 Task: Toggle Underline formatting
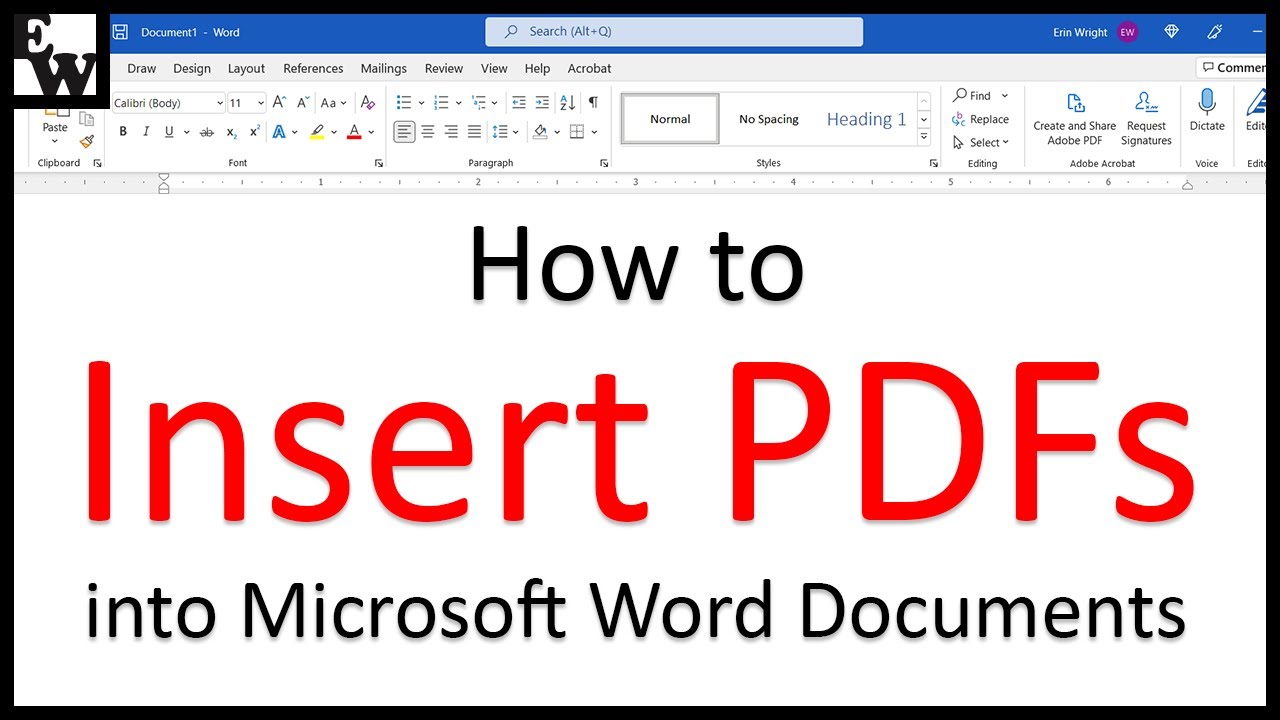169,132
